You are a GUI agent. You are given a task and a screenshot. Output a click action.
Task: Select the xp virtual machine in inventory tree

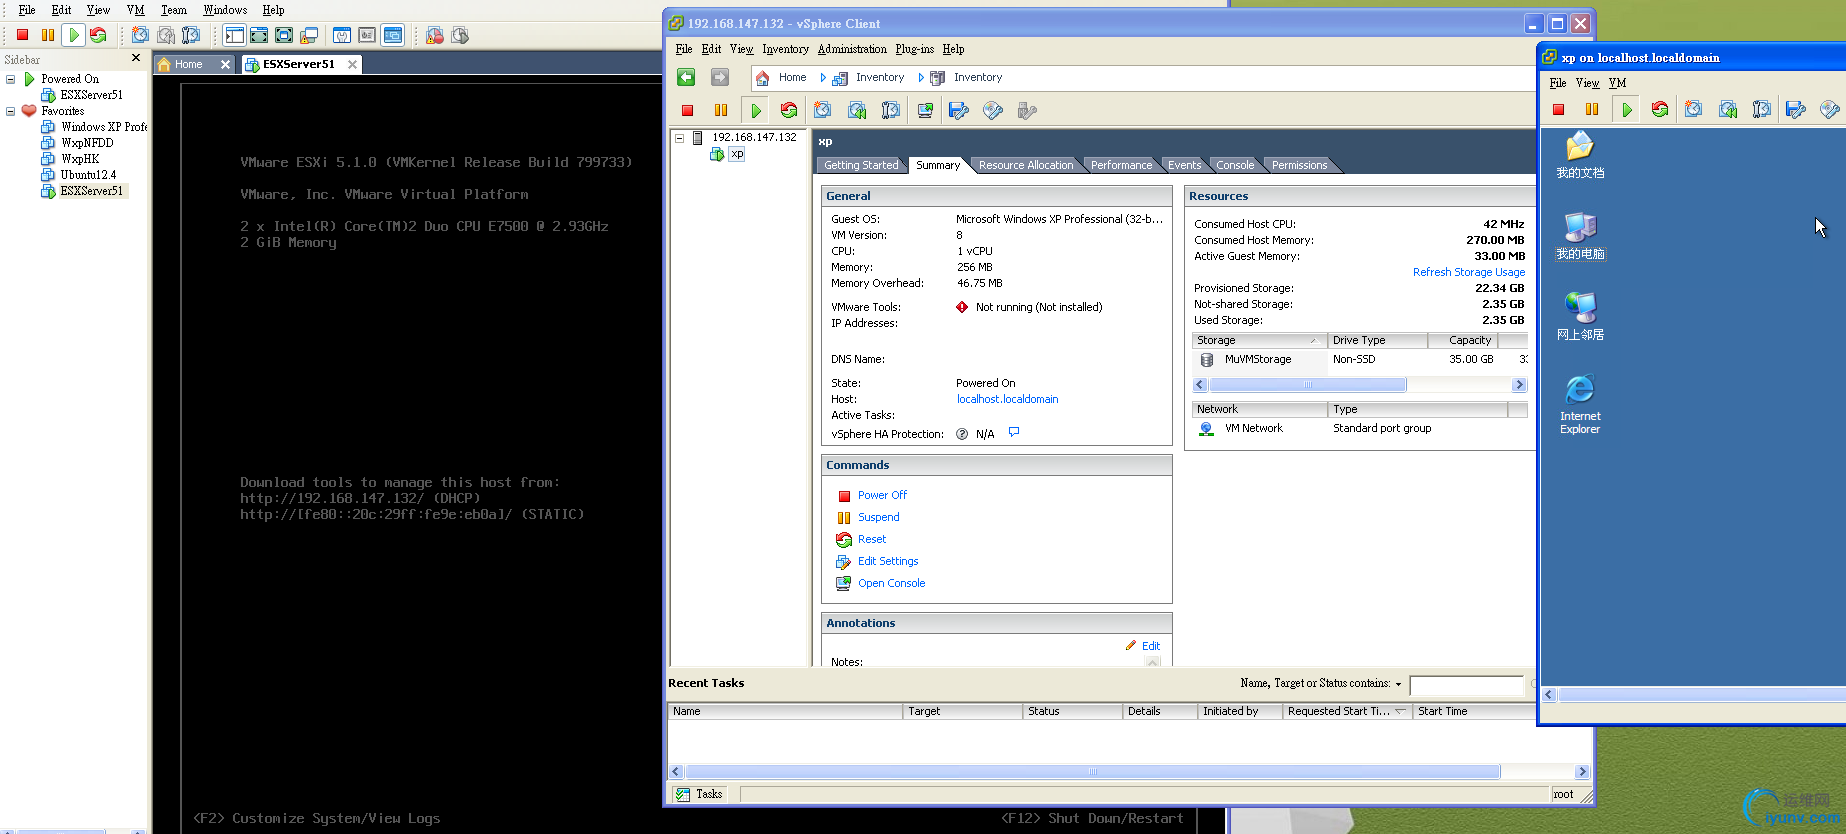point(736,154)
